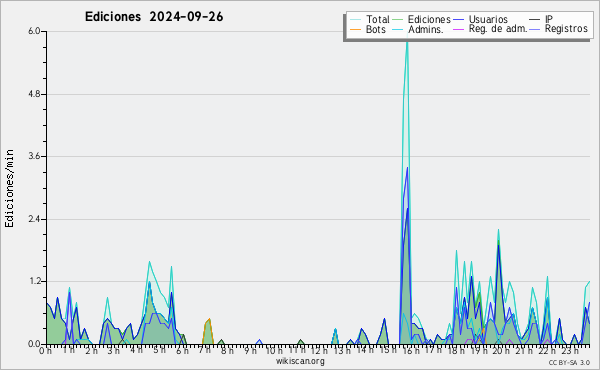Click the 'Ediciones/min' y-axis label

pyautogui.click(x=9, y=188)
